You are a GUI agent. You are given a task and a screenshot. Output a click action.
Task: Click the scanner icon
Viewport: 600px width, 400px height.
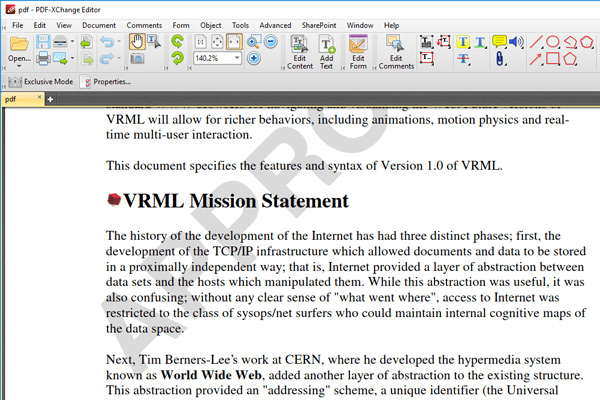click(x=60, y=42)
